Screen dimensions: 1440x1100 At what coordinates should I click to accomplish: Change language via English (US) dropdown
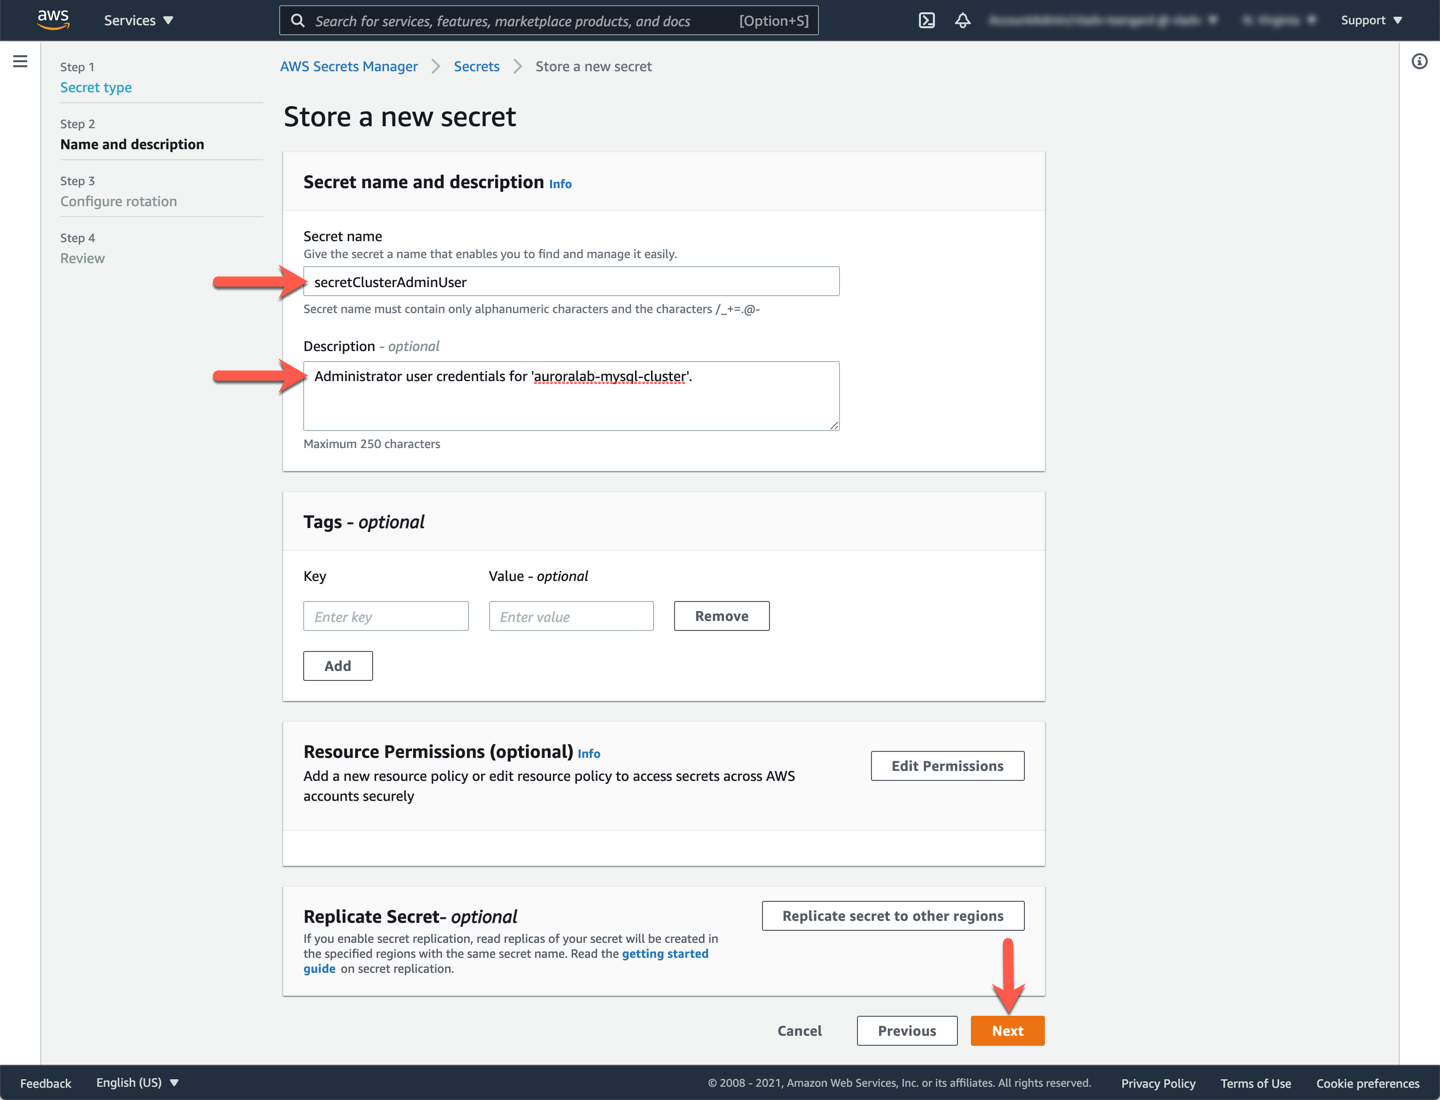(137, 1083)
